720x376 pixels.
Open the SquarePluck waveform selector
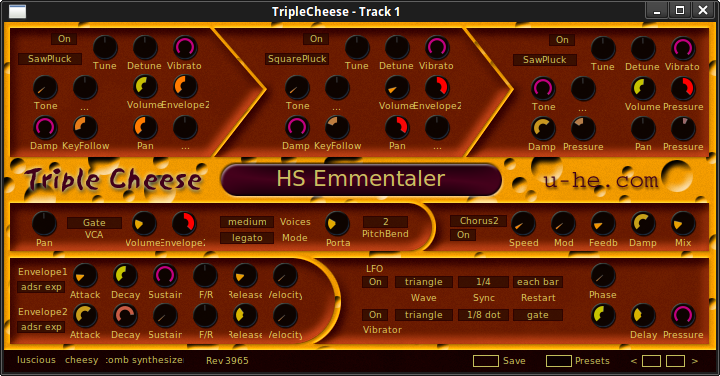point(297,59)
